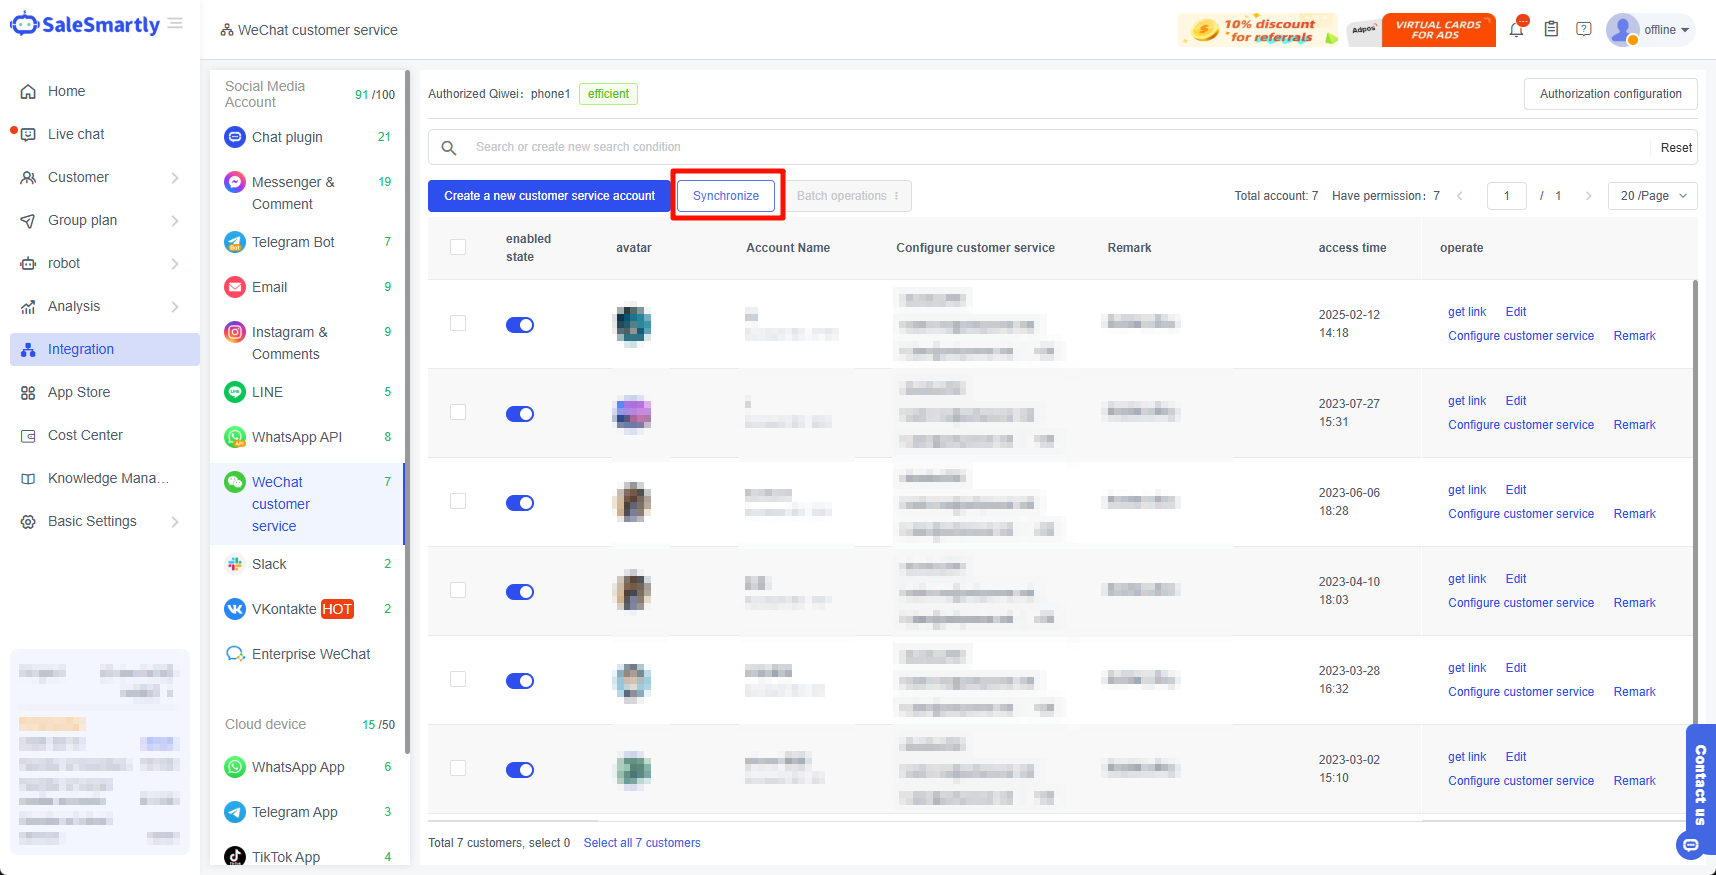Click the search condition input field
This screenshot has width=1716, height=875.
1050,147
